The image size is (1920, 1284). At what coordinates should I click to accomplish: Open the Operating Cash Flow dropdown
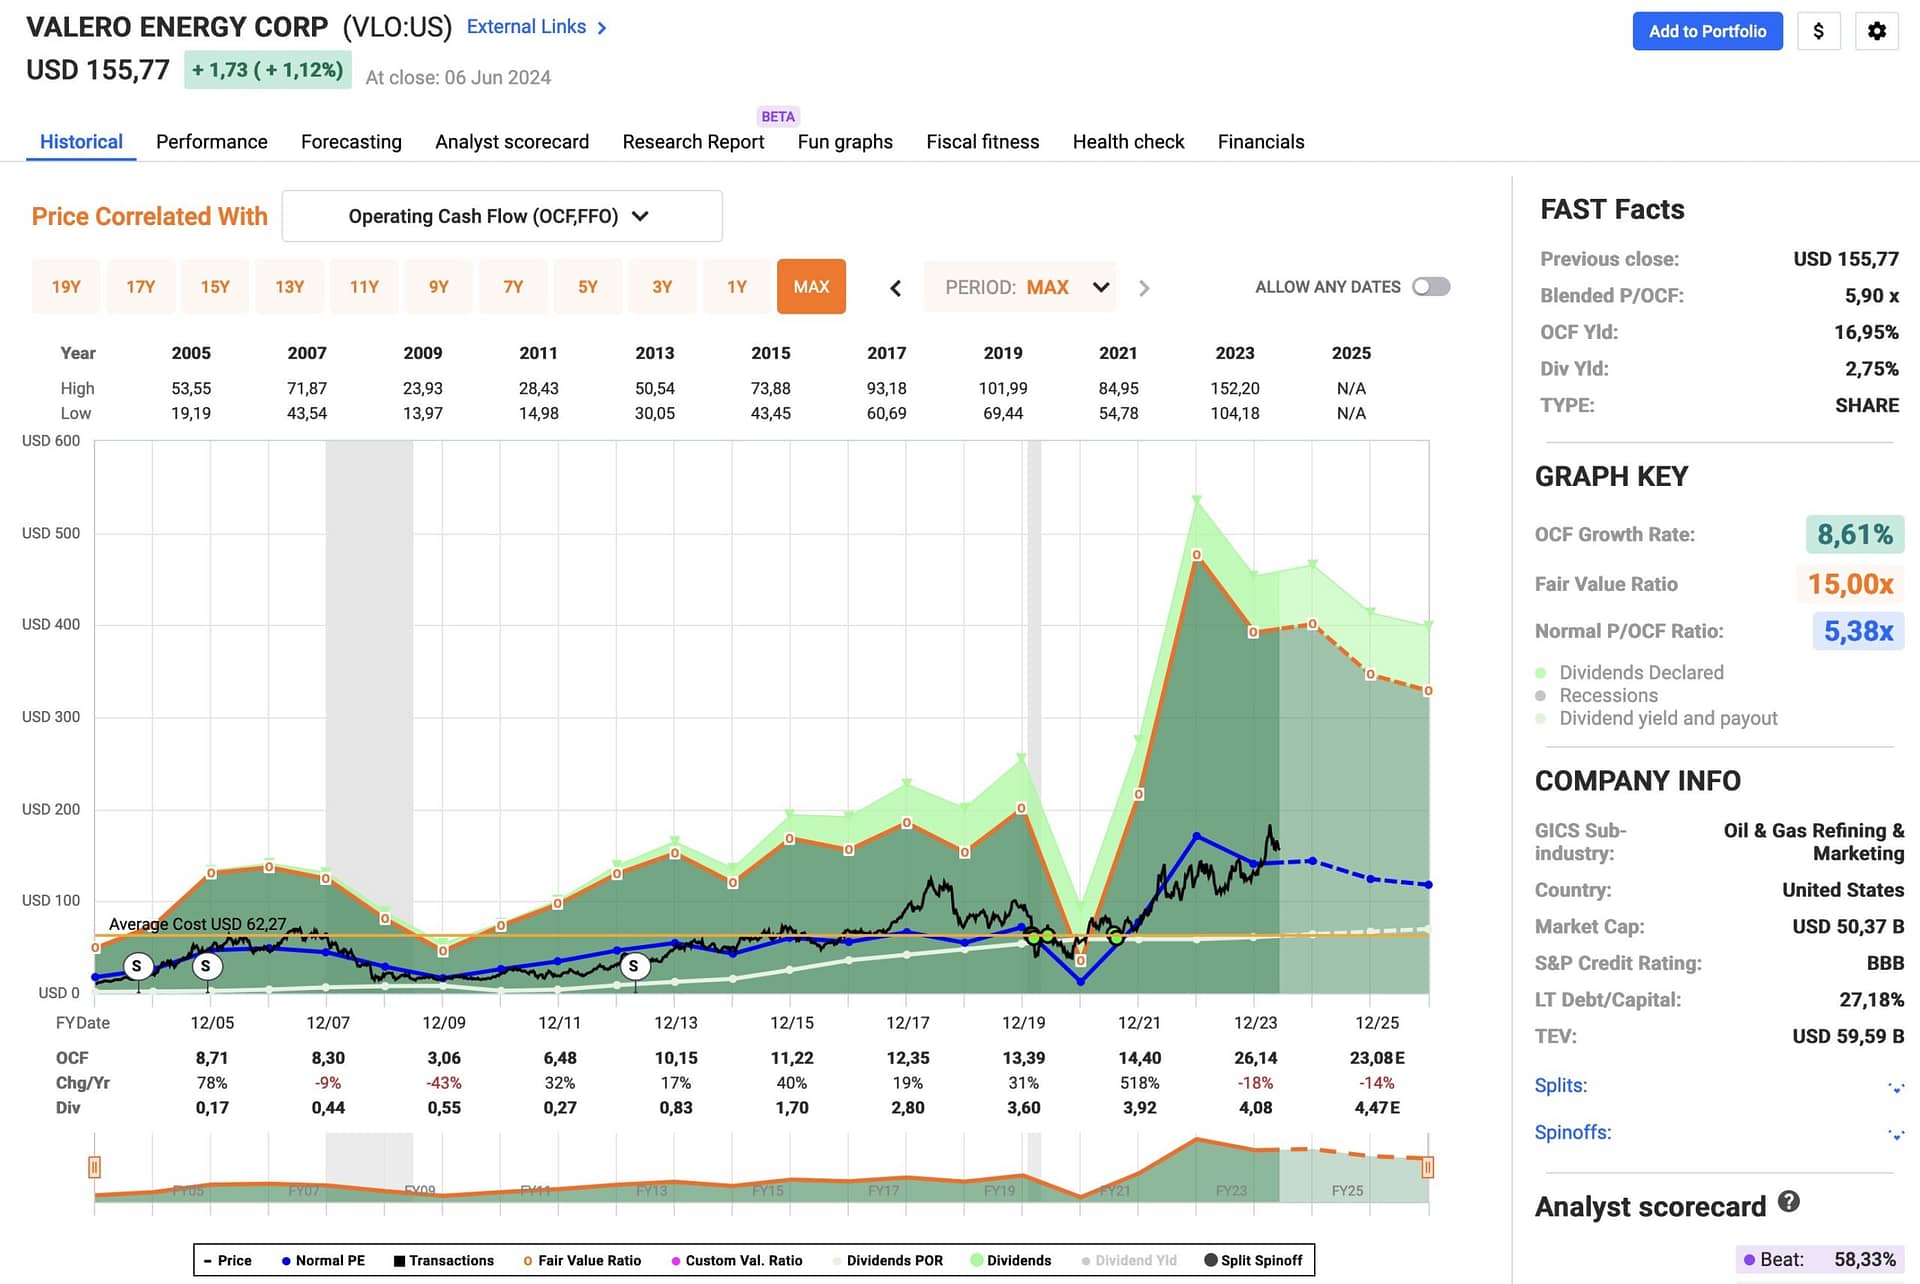(502, 216)
